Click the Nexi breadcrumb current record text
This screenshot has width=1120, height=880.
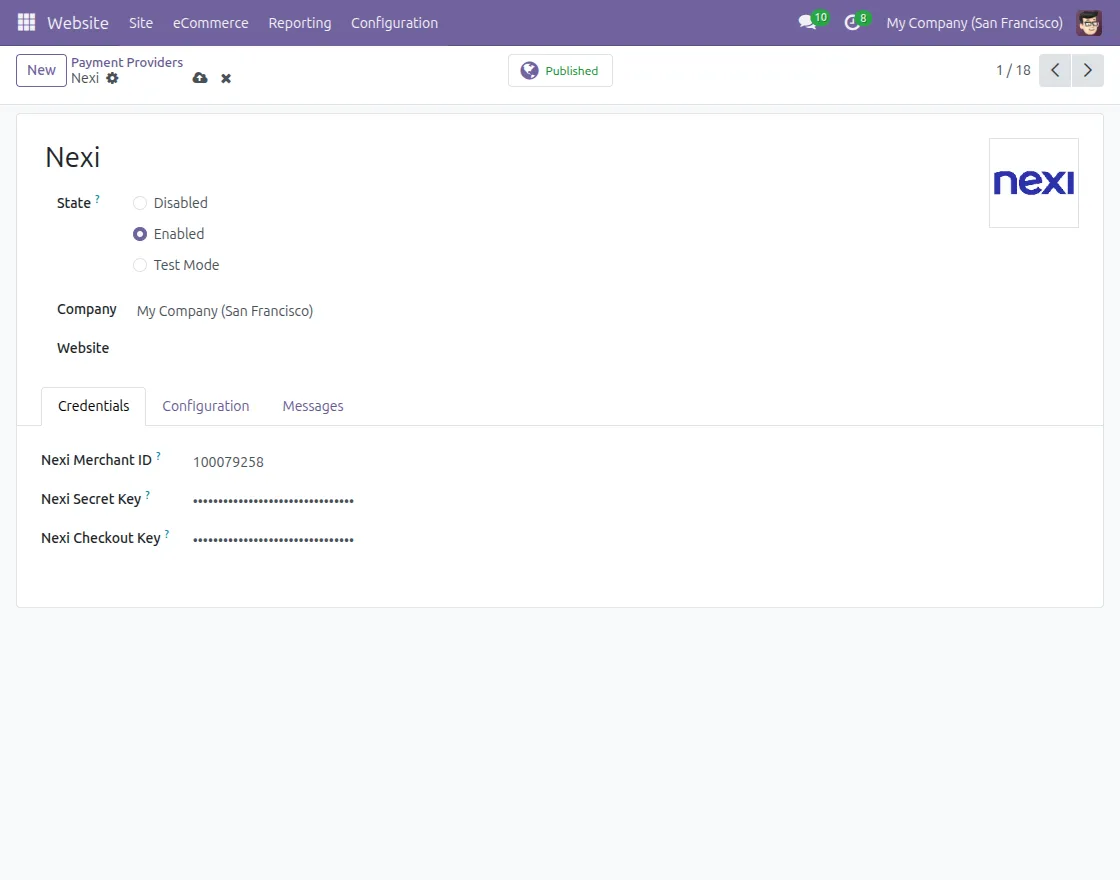point(85,79)
